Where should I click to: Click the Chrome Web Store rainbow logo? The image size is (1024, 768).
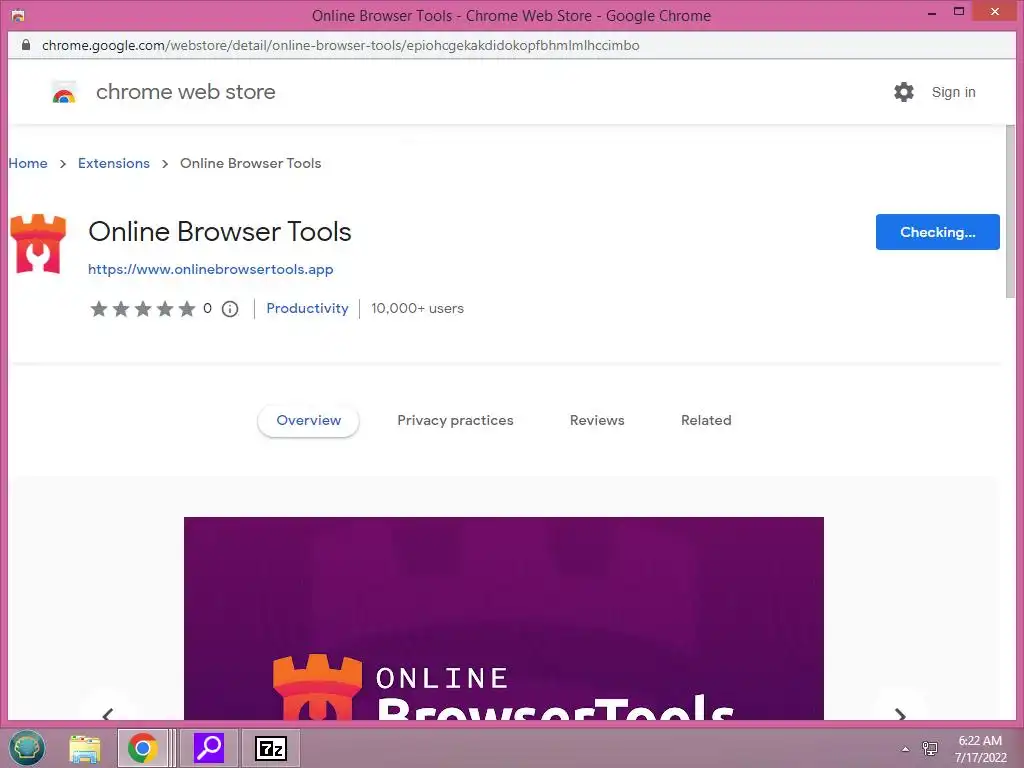pyautogui.click(x=64, y=93)
